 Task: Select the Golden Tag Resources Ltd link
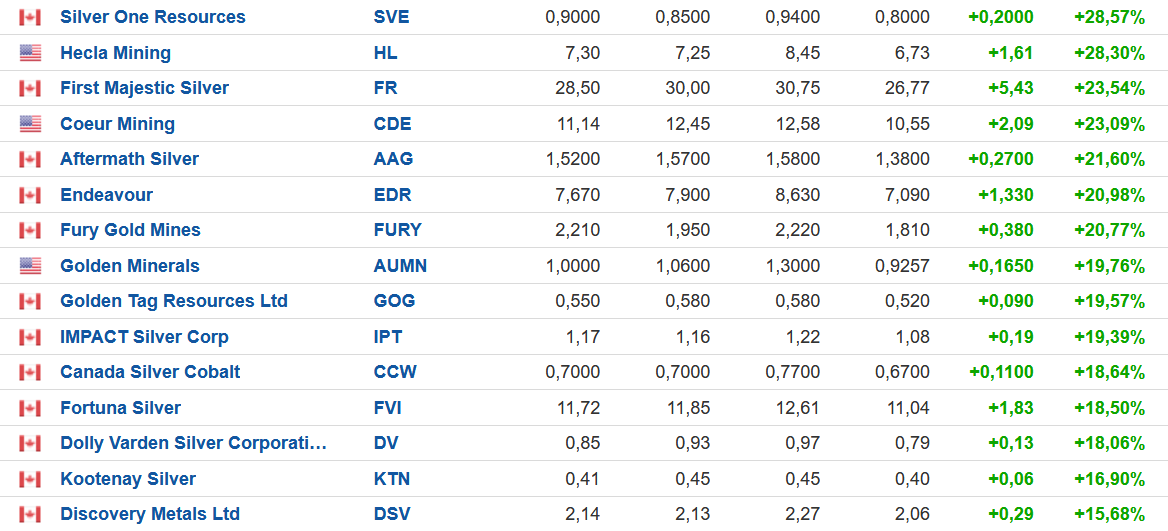tap(173, 301)
